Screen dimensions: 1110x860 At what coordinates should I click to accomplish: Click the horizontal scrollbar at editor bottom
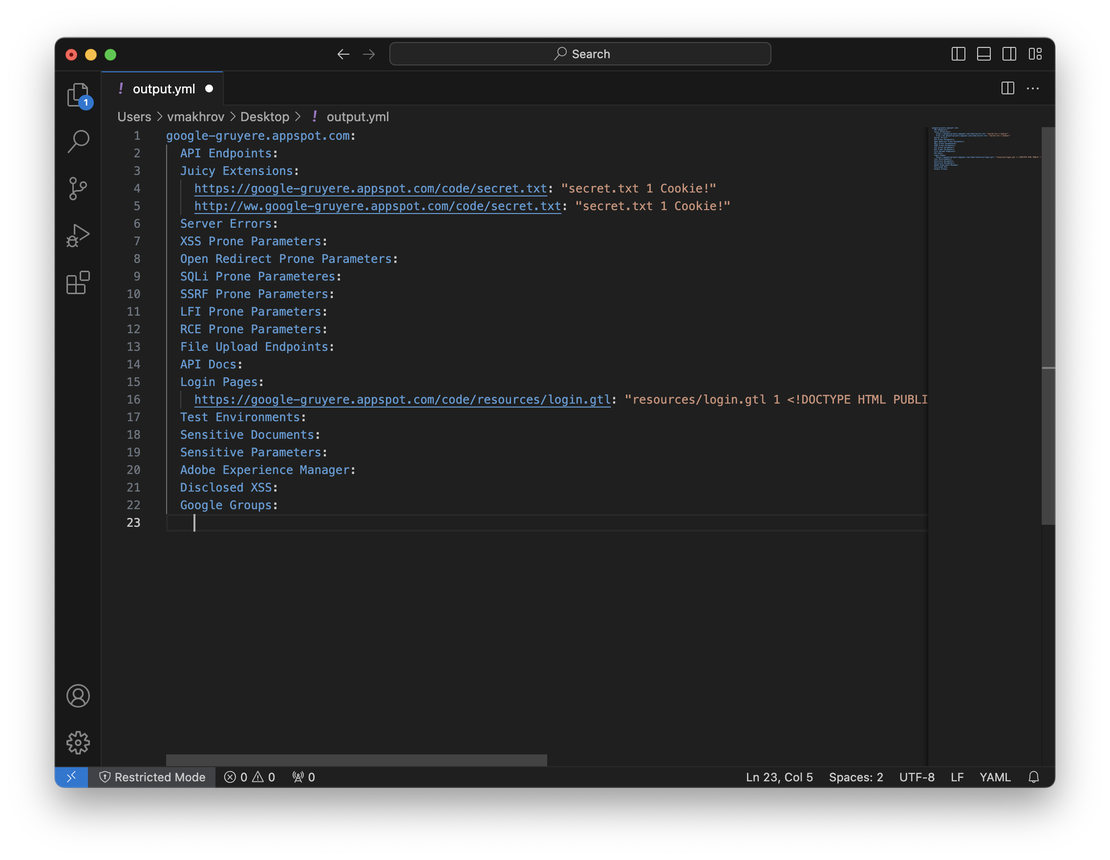tap(356, 760)
